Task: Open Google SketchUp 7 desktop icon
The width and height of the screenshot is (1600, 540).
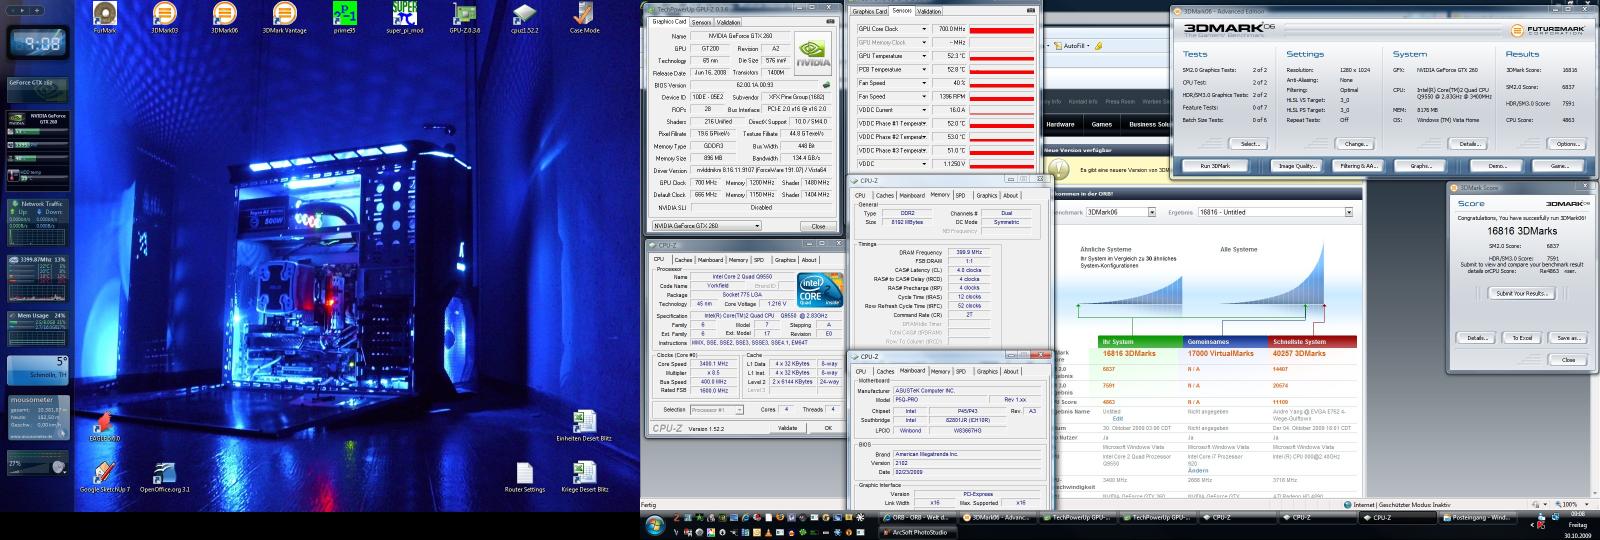Action: point(104,478)
